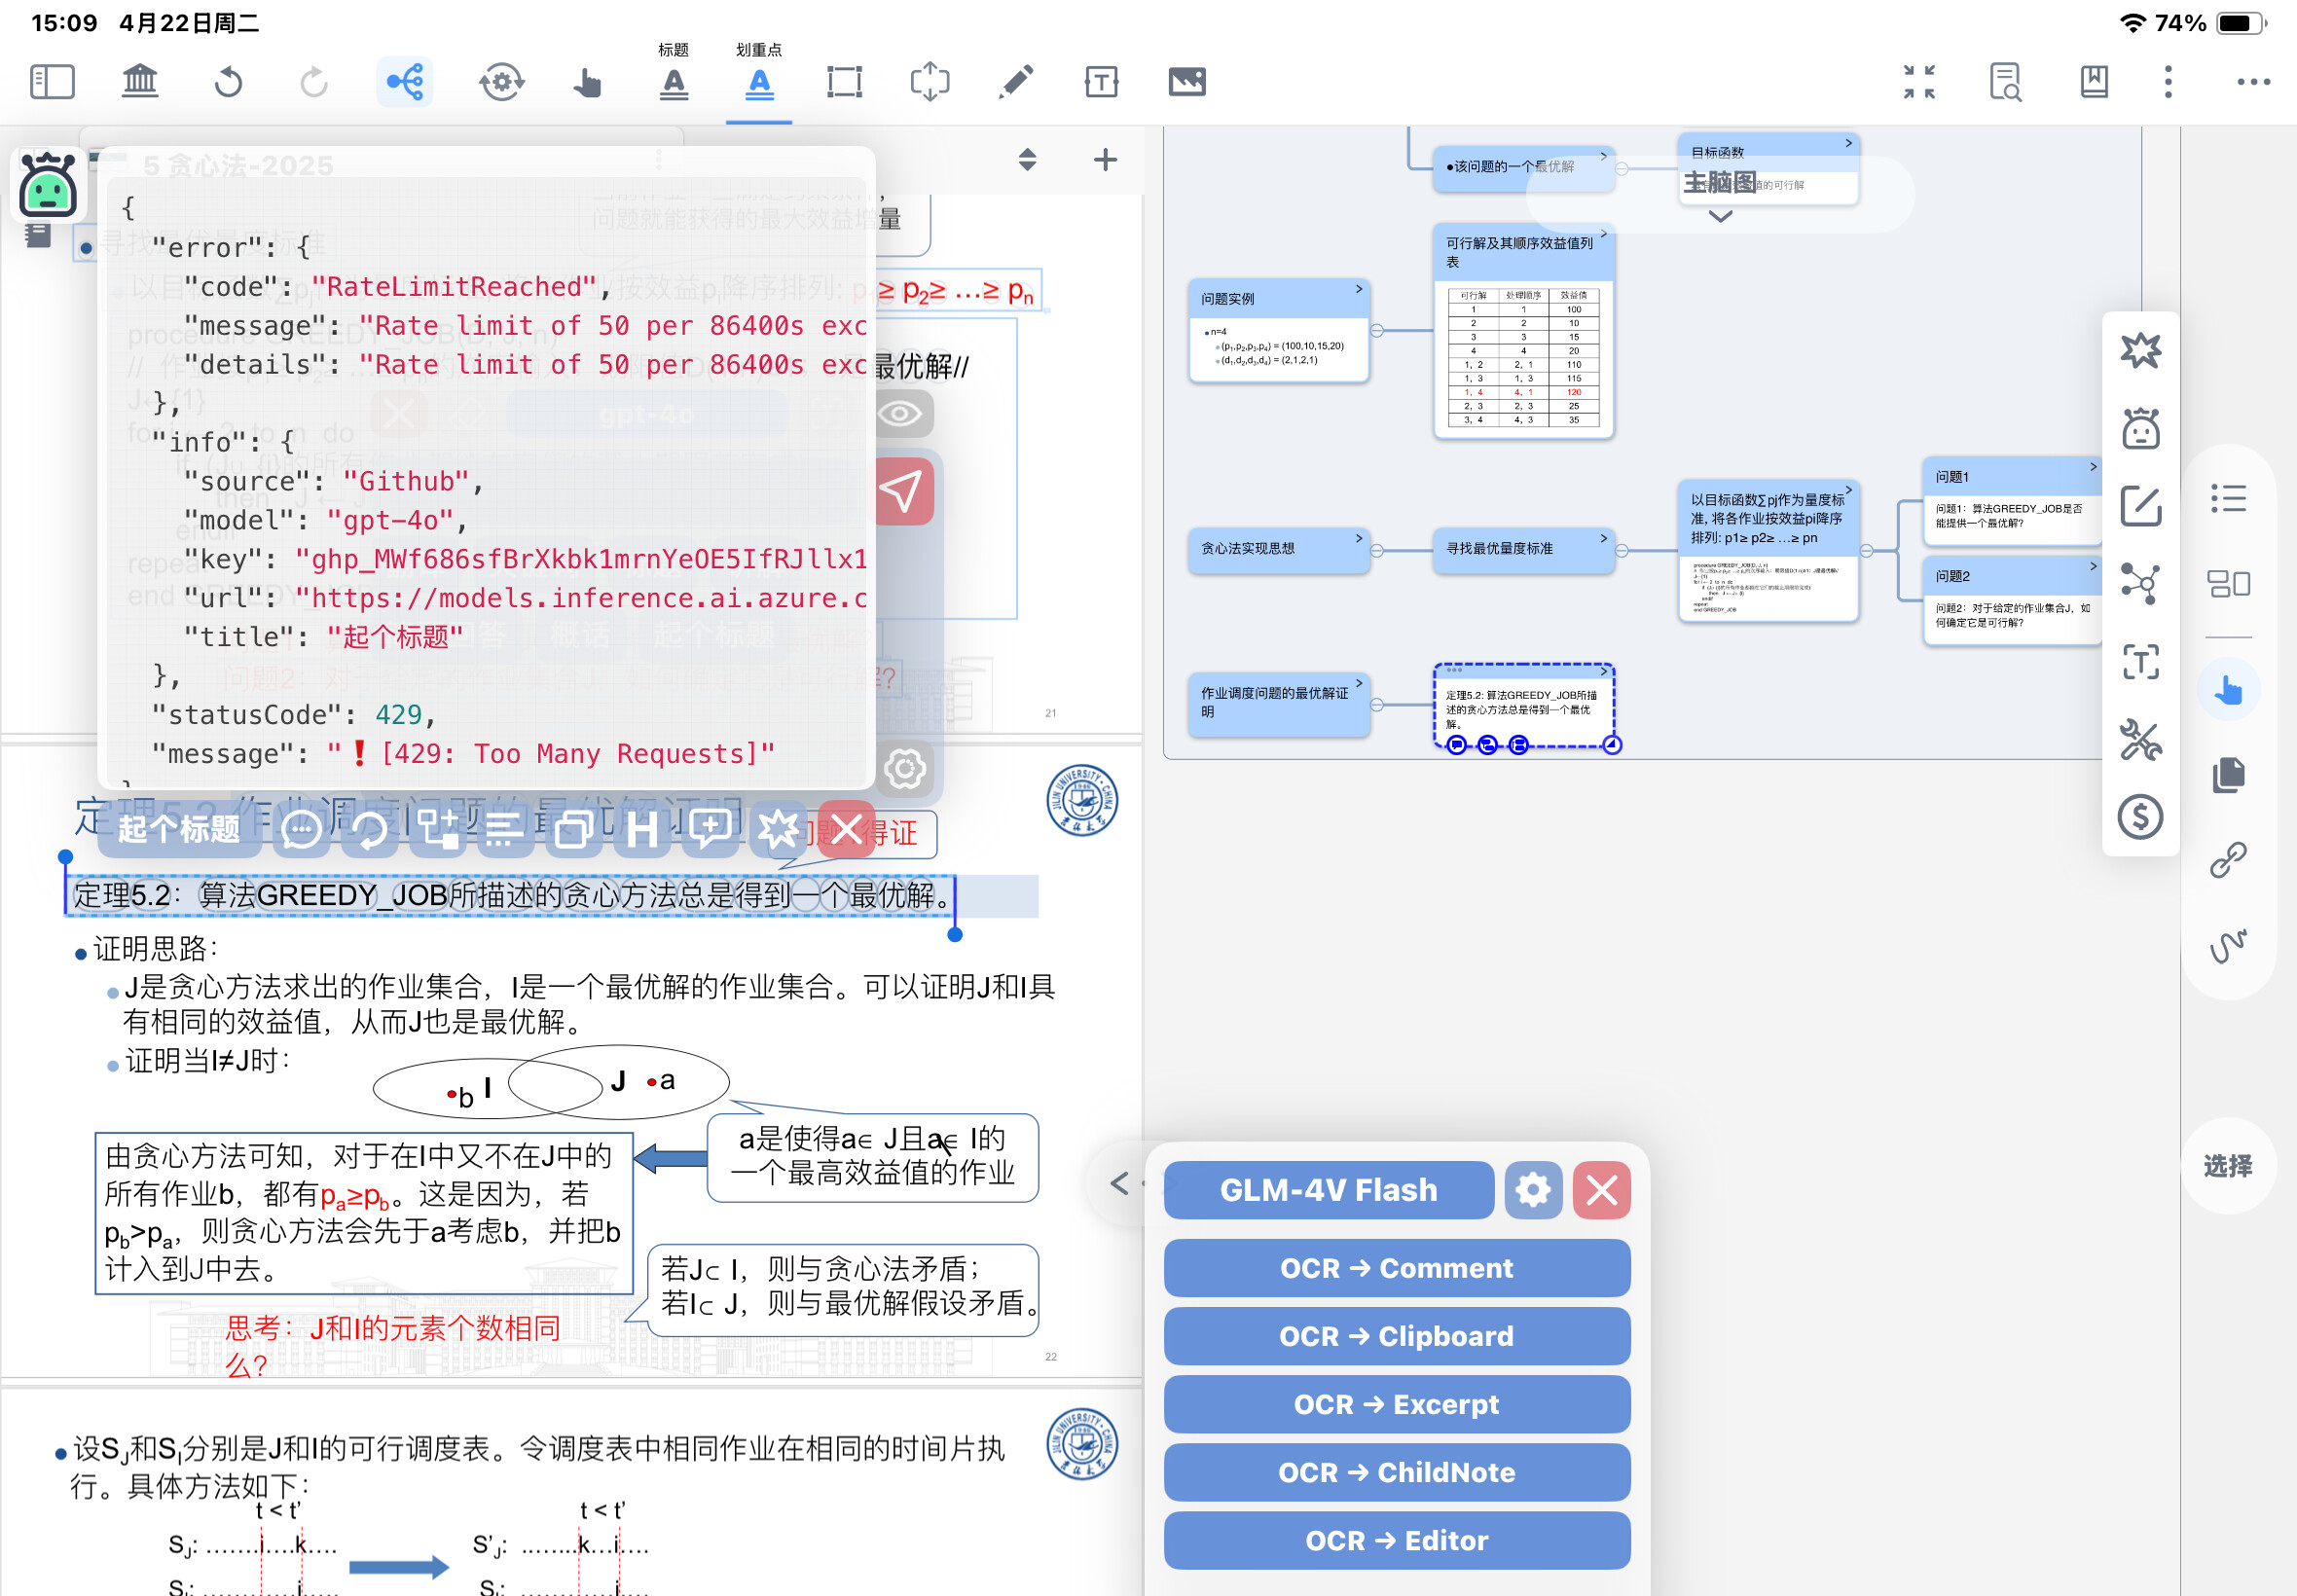Click OCR → Clipboard button
Viewport: 2297px width, 1596px height.
1396,1336
